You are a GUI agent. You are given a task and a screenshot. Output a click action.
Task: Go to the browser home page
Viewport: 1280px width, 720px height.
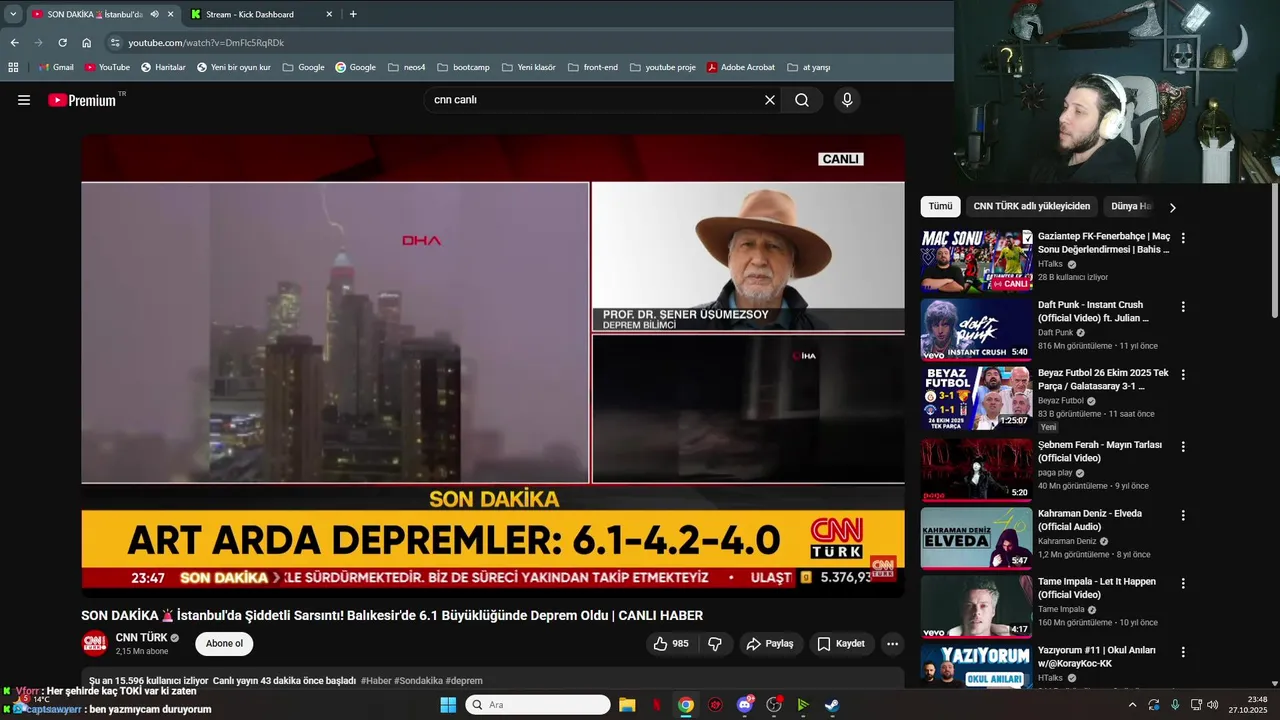(x=86, y=43)
